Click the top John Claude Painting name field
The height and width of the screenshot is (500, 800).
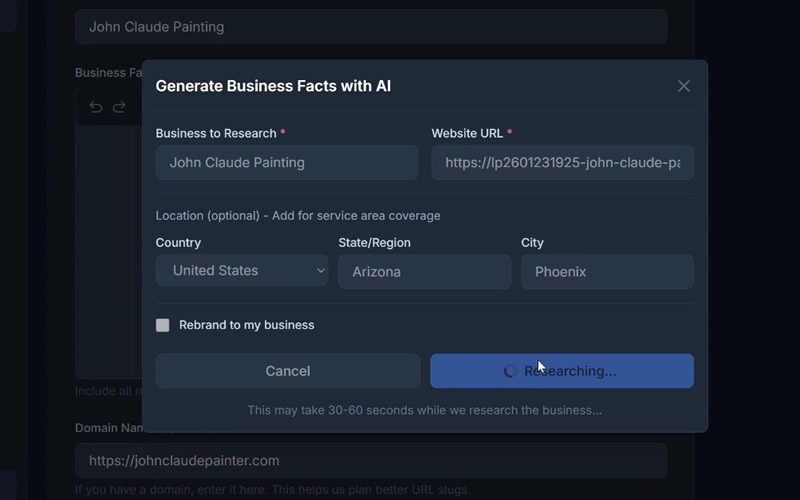coord(370,27)
